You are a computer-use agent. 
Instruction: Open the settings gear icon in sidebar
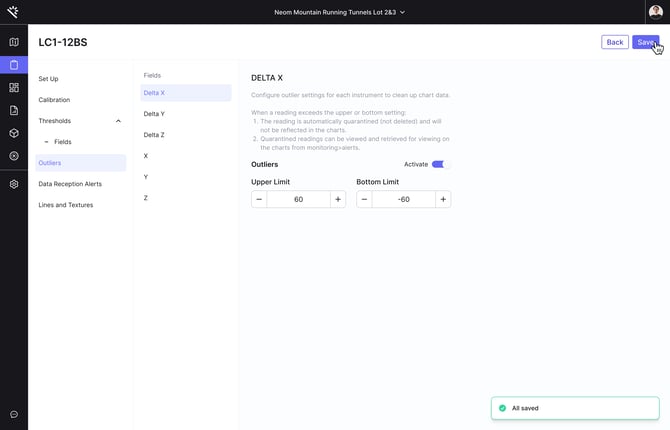[14, 184]
